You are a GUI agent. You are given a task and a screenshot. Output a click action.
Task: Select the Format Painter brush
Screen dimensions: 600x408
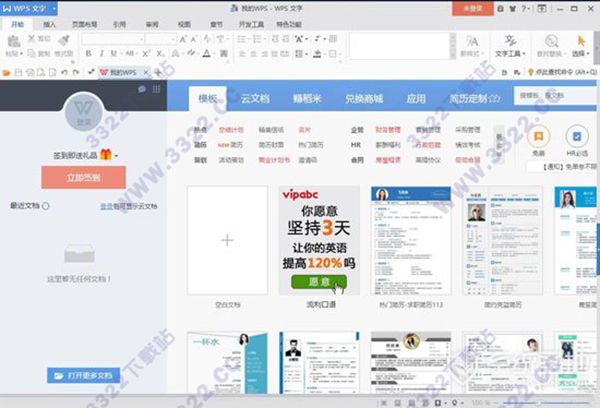(64, 40)
